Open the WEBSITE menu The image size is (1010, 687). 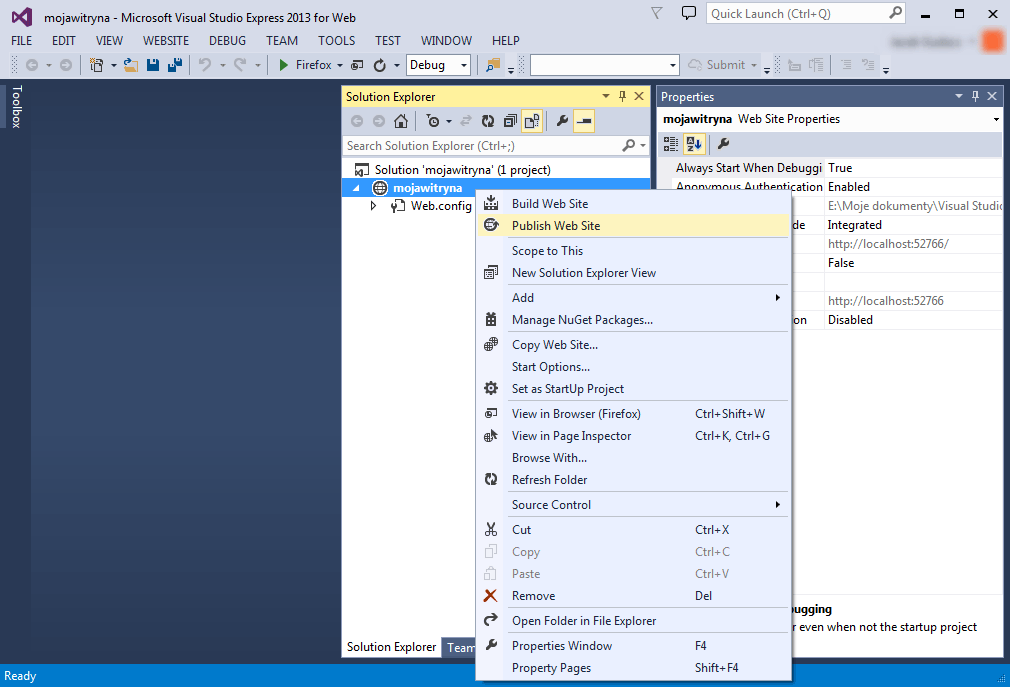[166, 41]
